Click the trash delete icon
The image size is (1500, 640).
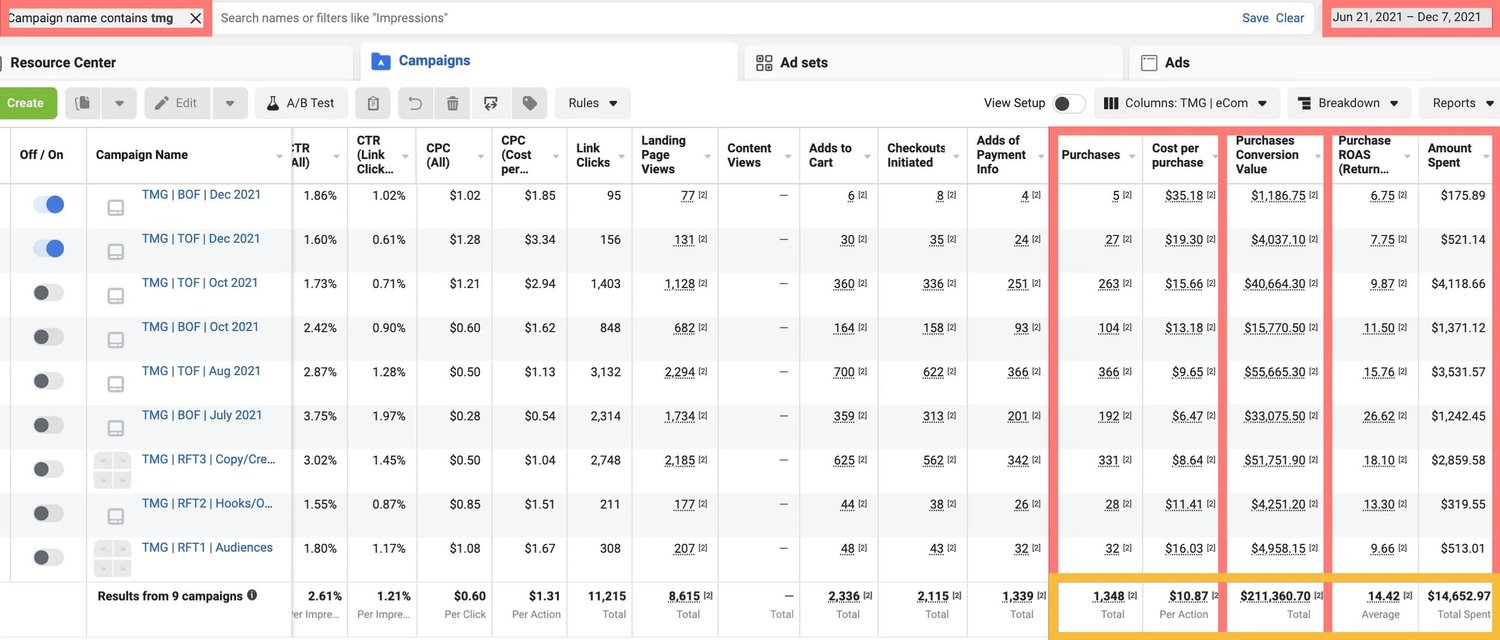[x=452, y=103]
